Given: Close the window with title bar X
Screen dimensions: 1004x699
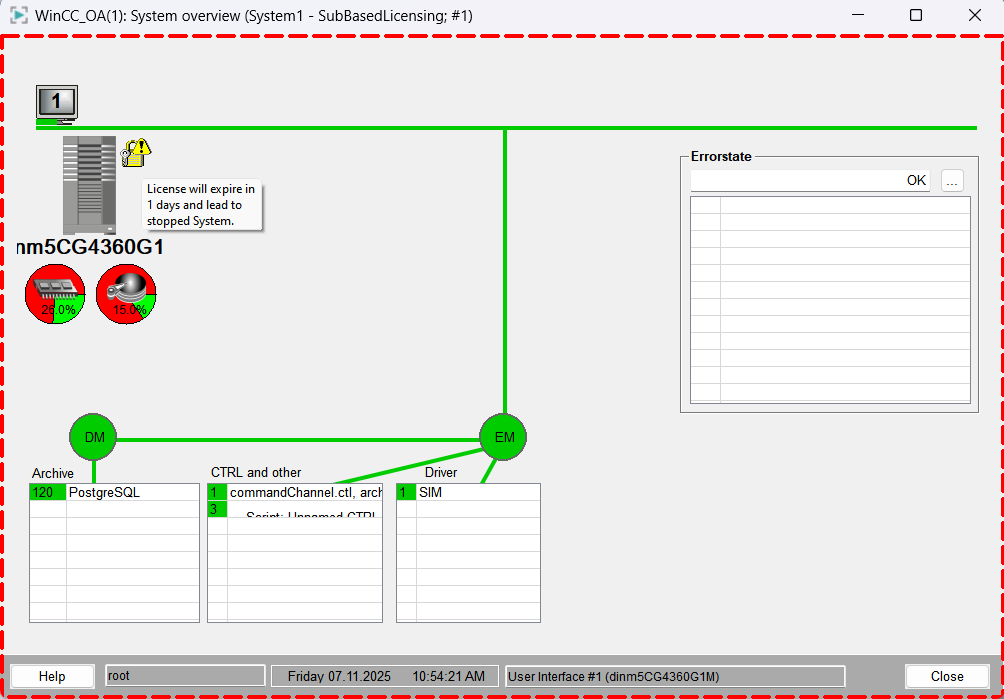Looking at the screenshot, I should tap(975, 15).
